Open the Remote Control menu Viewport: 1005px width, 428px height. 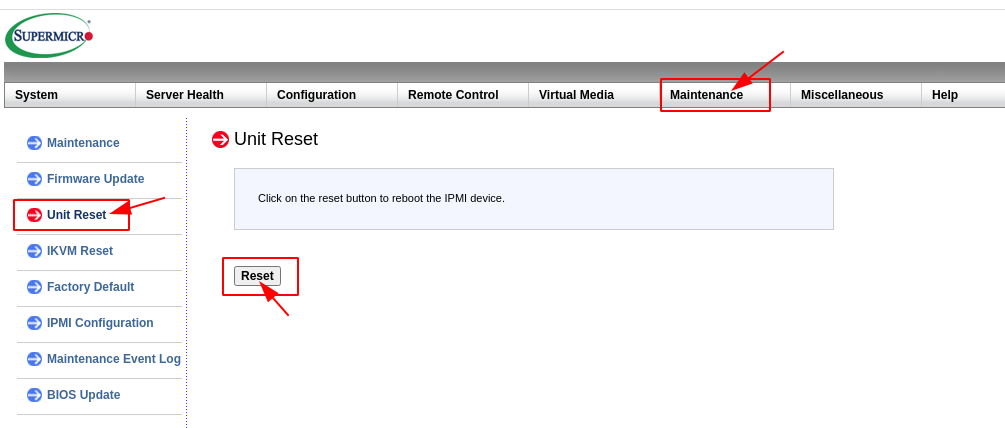(453, 95)
